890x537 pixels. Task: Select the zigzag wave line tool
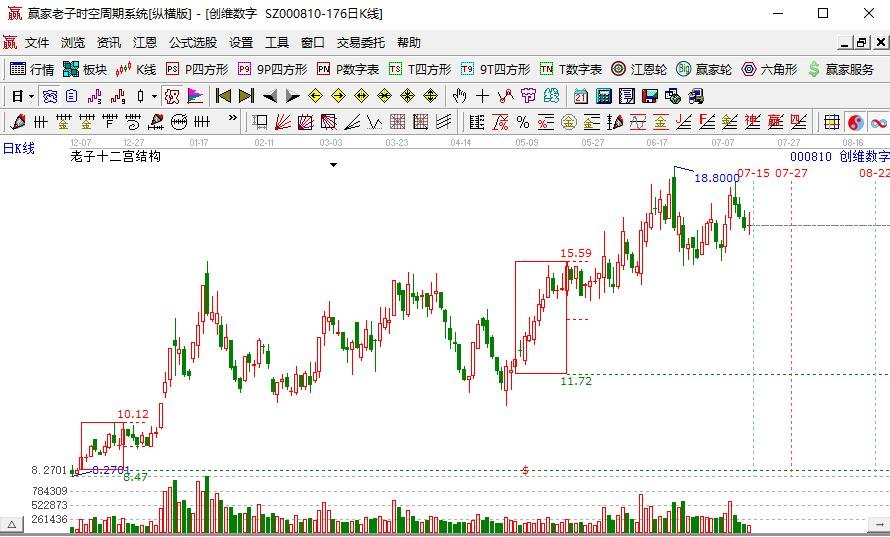tap(375, 121)
